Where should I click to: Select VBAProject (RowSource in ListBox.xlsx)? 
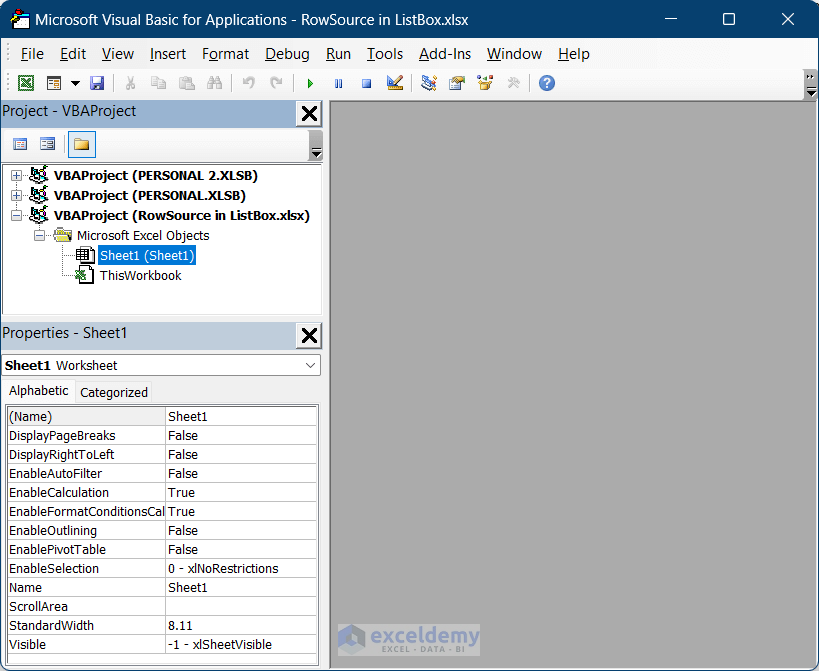point(181,215)
